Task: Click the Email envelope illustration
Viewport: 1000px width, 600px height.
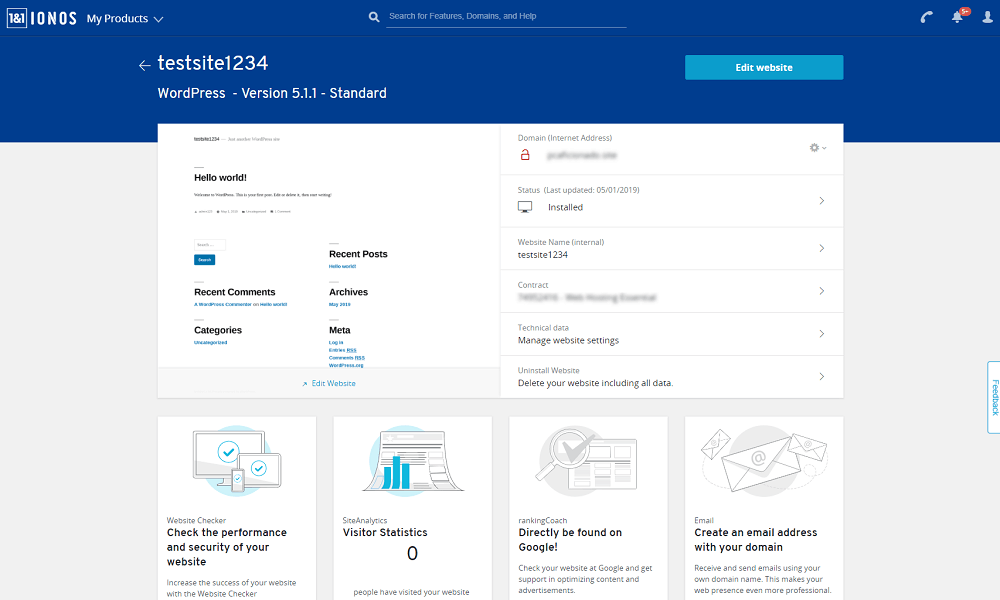Action: (x=764, y=461)
